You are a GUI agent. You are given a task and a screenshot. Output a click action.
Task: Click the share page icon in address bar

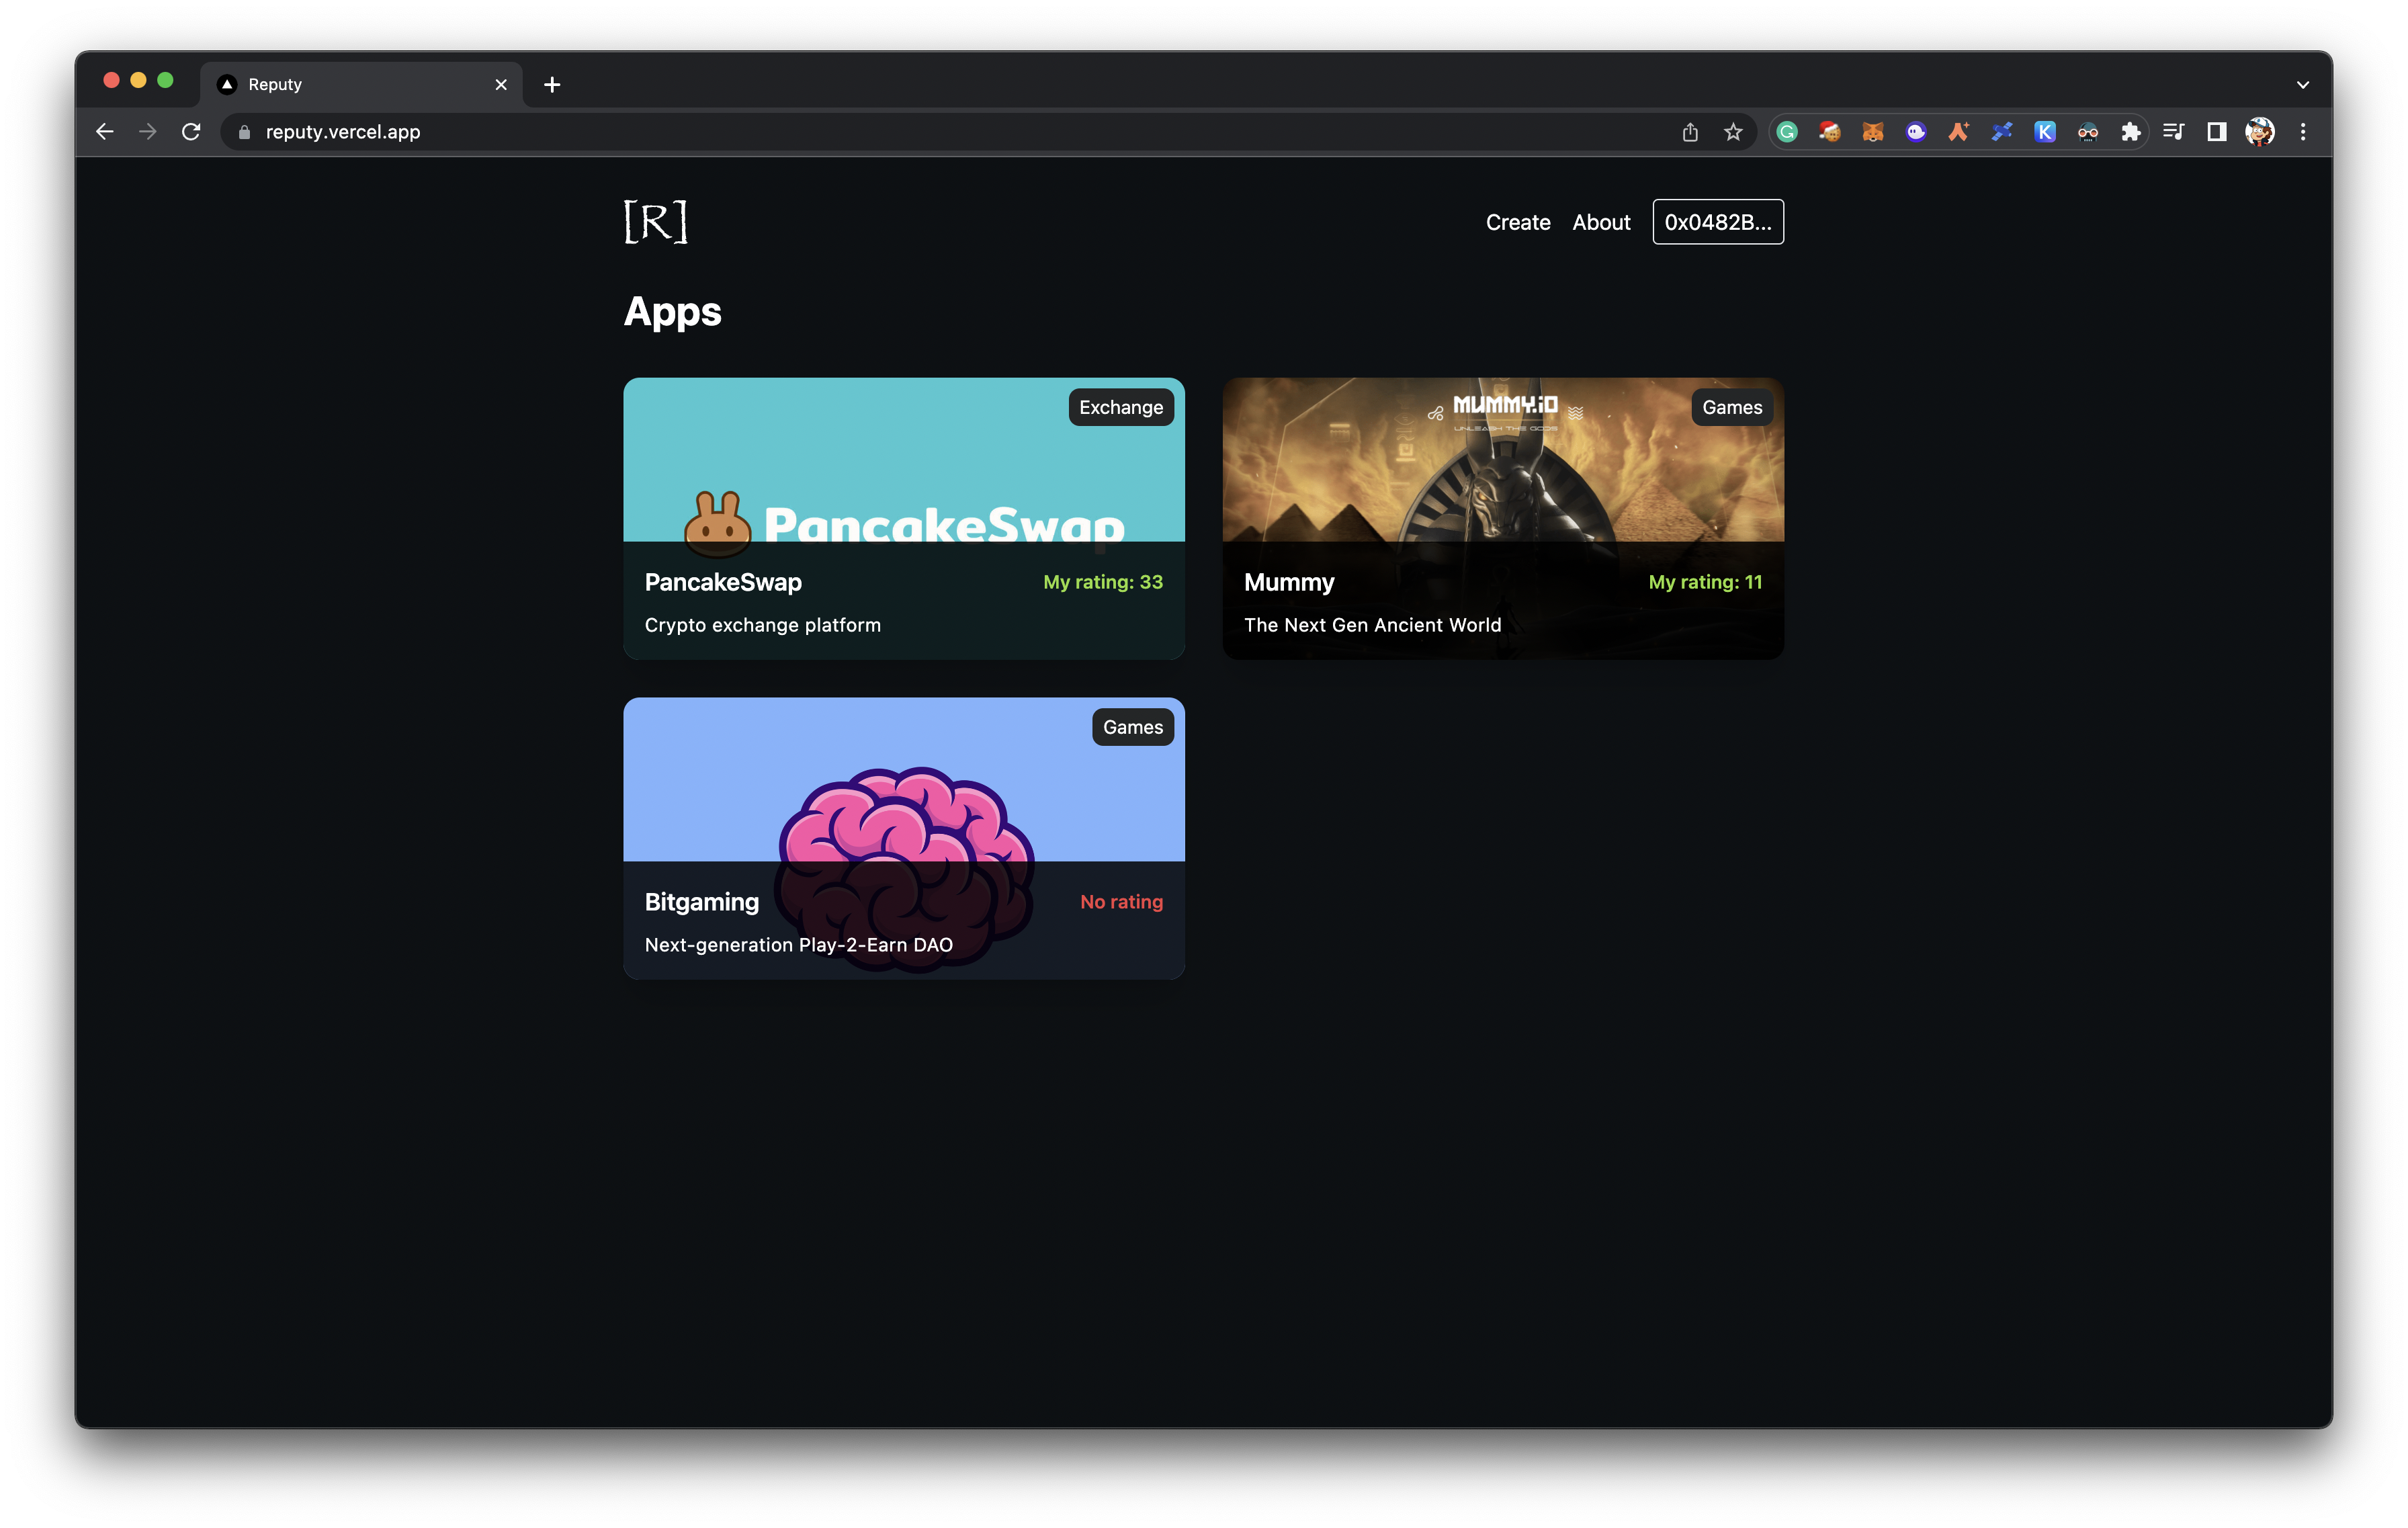[x=1690, y=132]
